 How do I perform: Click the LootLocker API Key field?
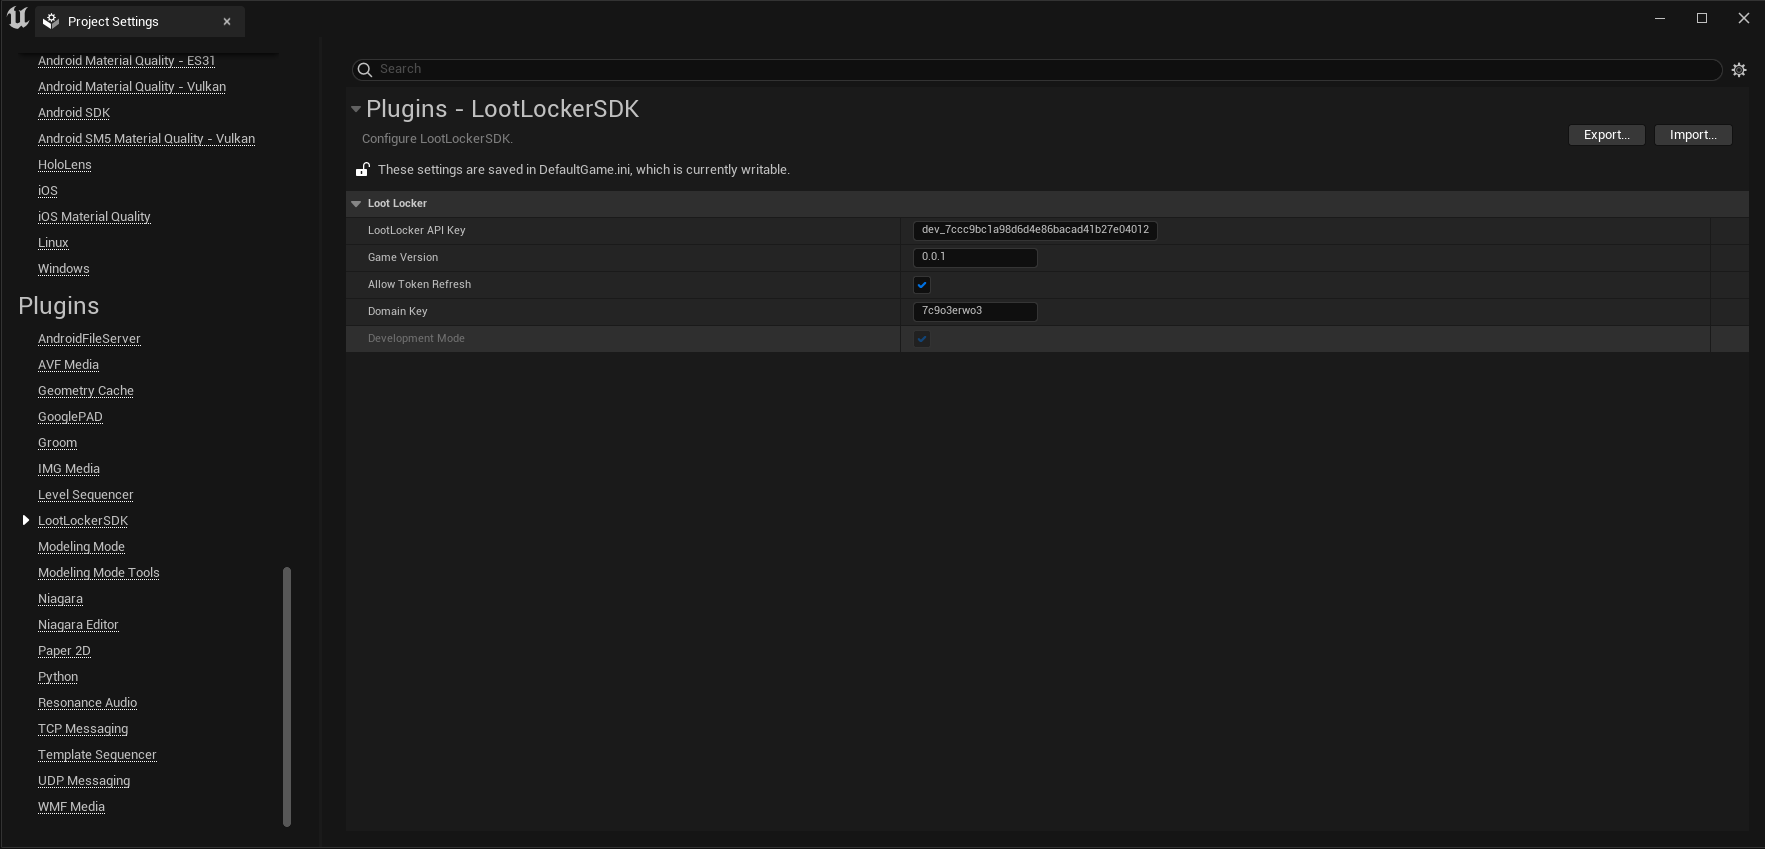[1034, 230]
